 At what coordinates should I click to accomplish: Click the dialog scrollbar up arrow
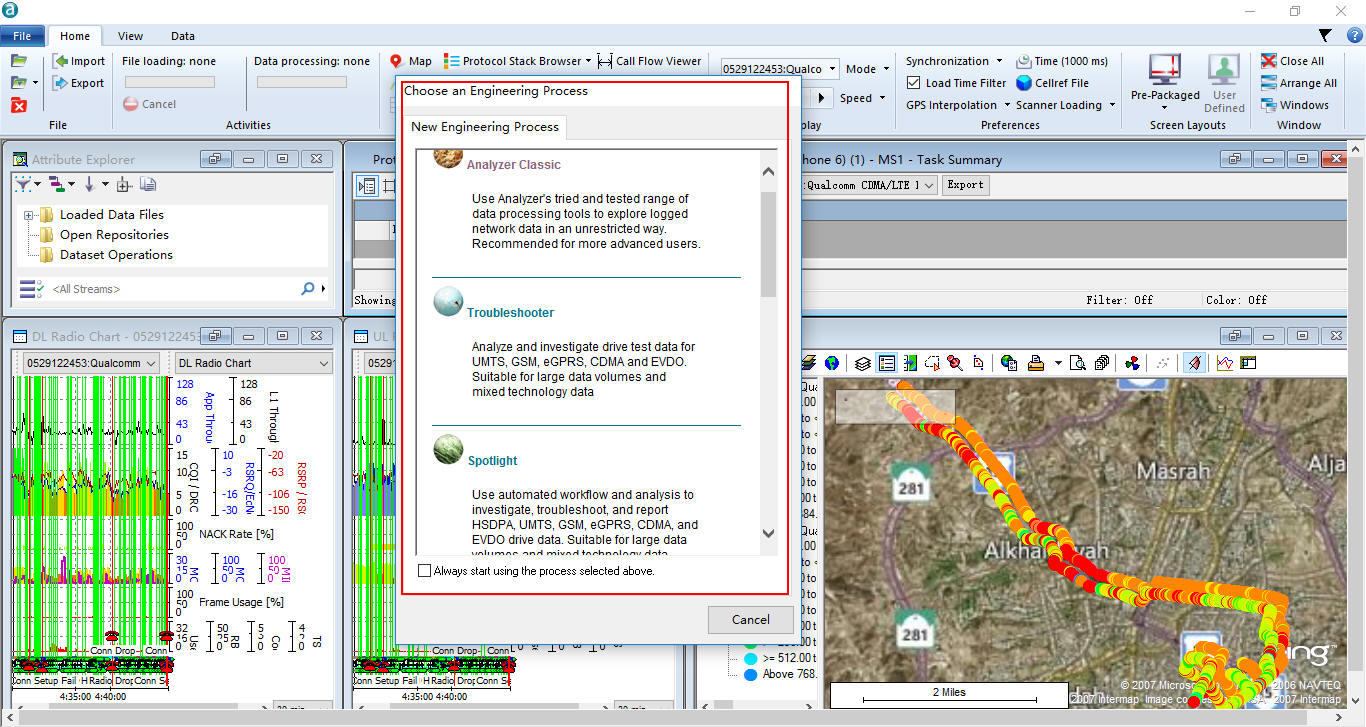click(769, 171)
